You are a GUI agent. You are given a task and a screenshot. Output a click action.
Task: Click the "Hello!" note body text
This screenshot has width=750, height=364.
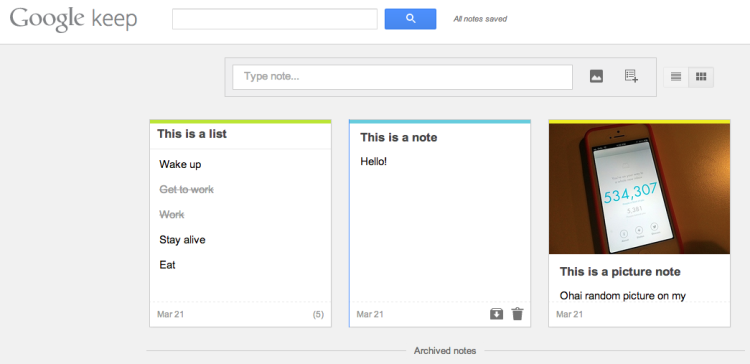pos(374,162)
